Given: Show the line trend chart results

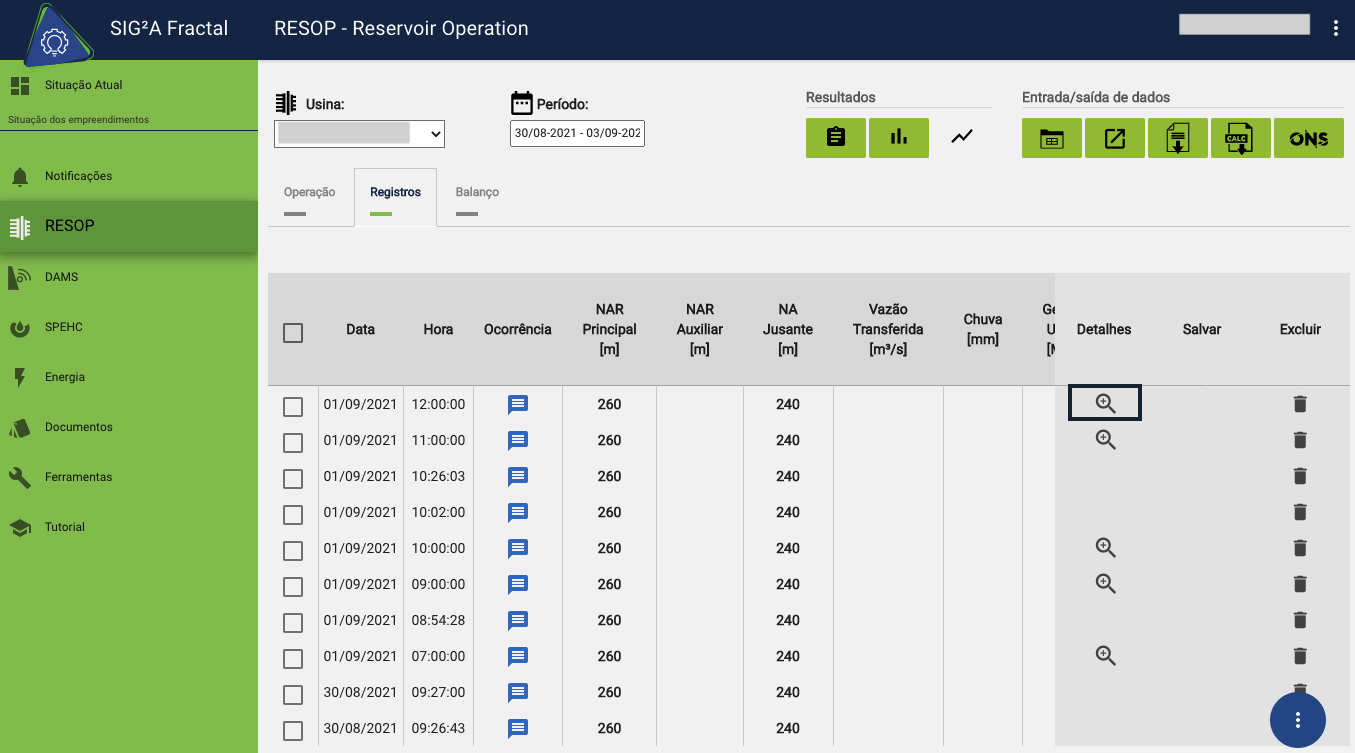Looking at the screenshot, I should coord(962,138).
